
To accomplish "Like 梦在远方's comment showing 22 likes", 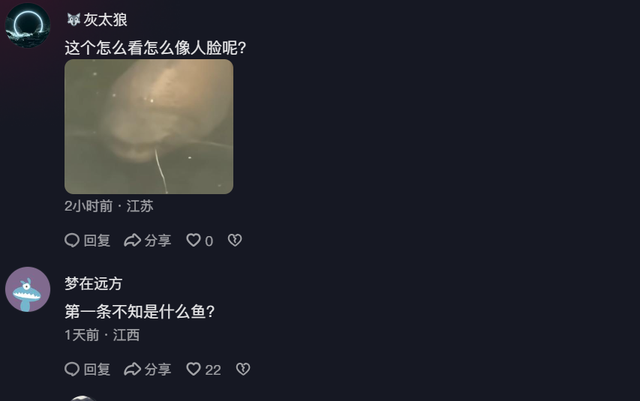I will coord(193,369).
